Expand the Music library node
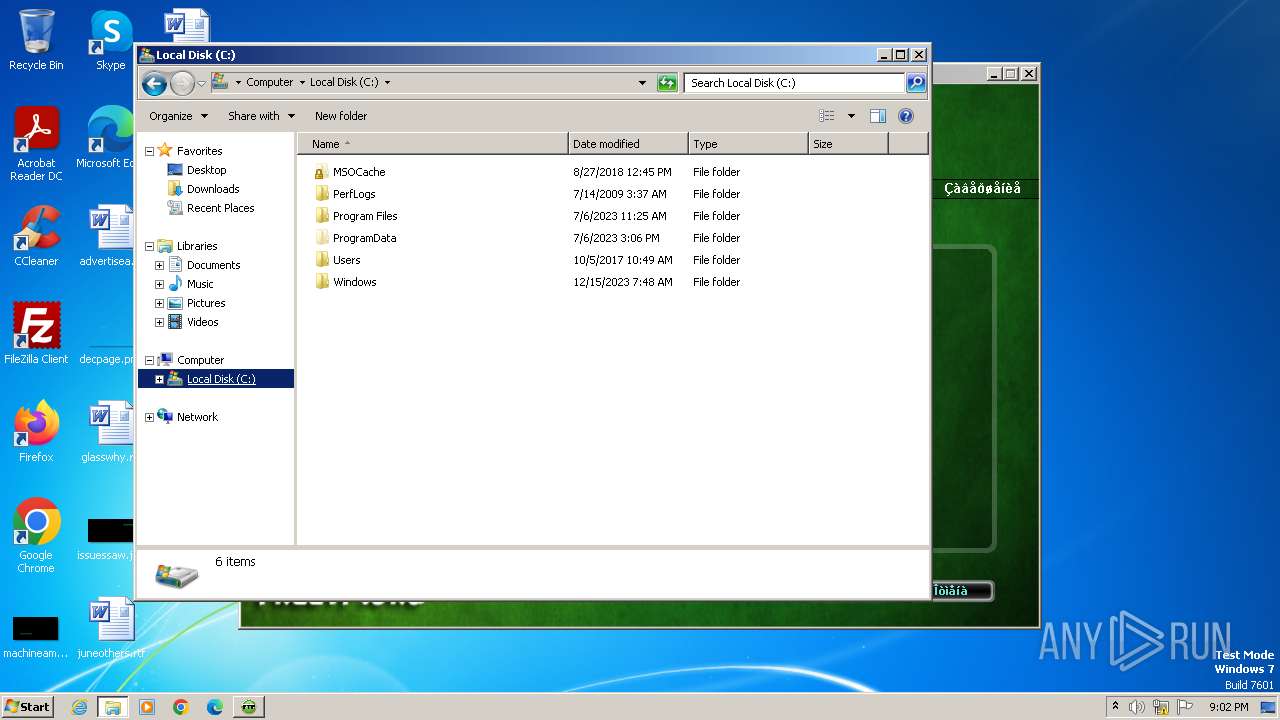Viewport: 1280px width, 720px height. [x=159, y=284]
